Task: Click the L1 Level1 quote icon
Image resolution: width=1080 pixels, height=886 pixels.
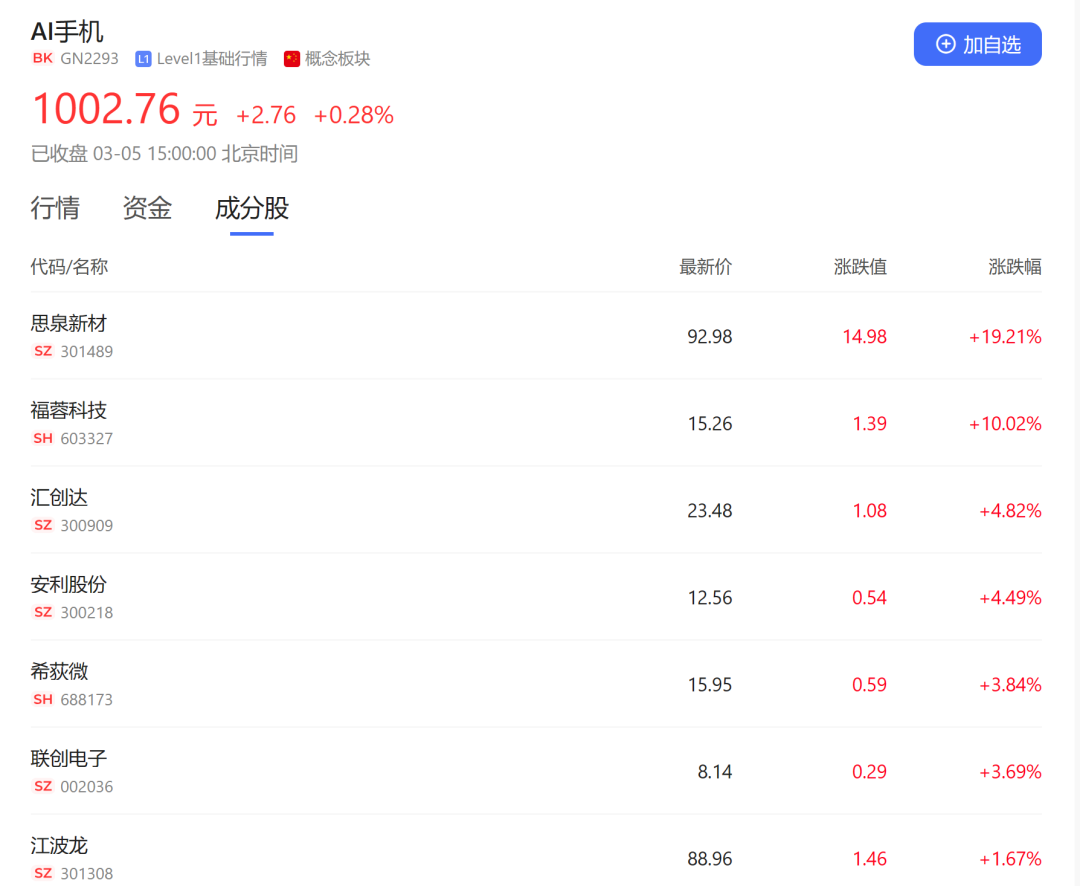Action: (x=143, y=59)
